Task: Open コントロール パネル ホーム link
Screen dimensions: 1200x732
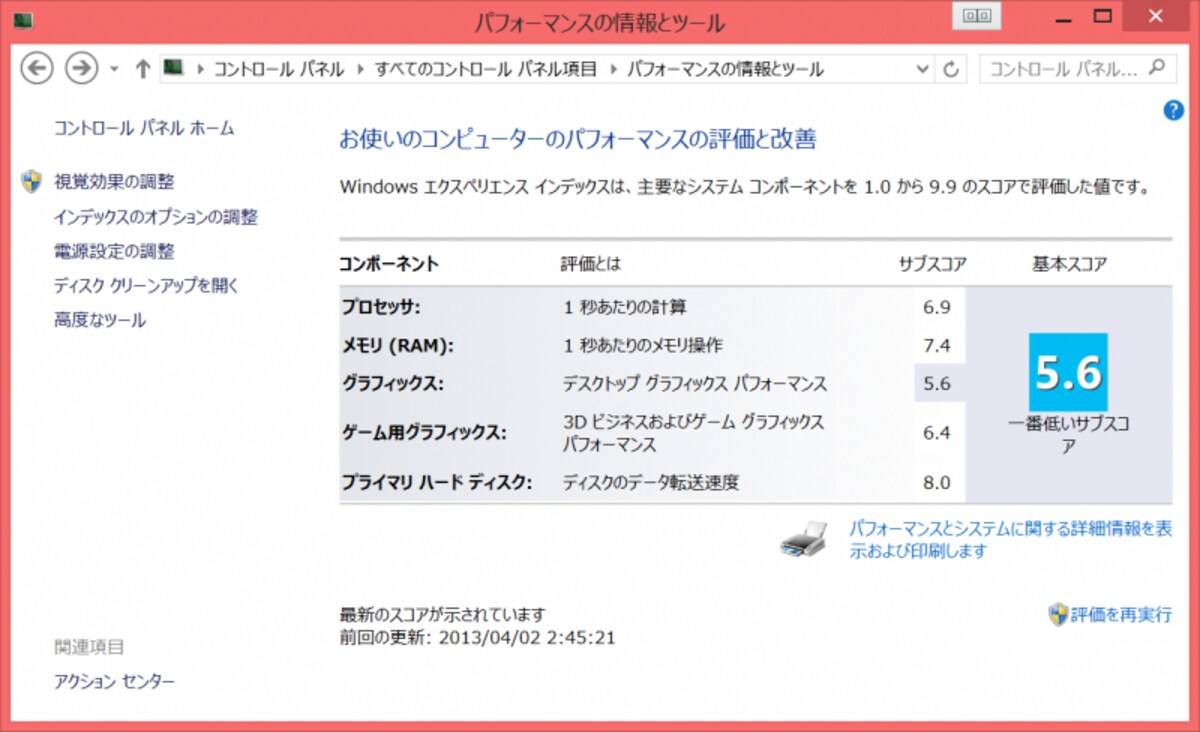Action: click(x=144, y=128)
